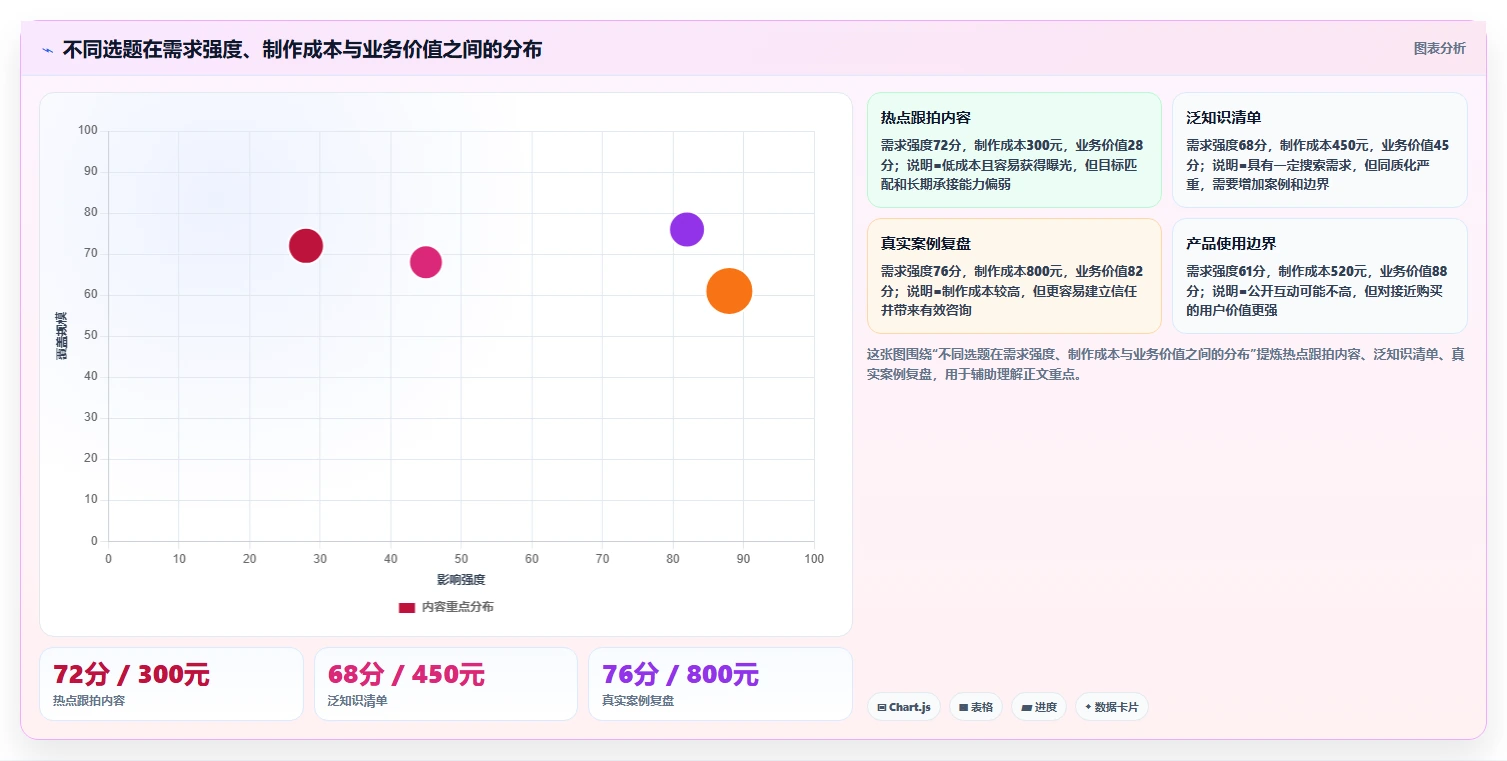
Task: Click the 100 label on the x-axis
Action: pos(814,559)
